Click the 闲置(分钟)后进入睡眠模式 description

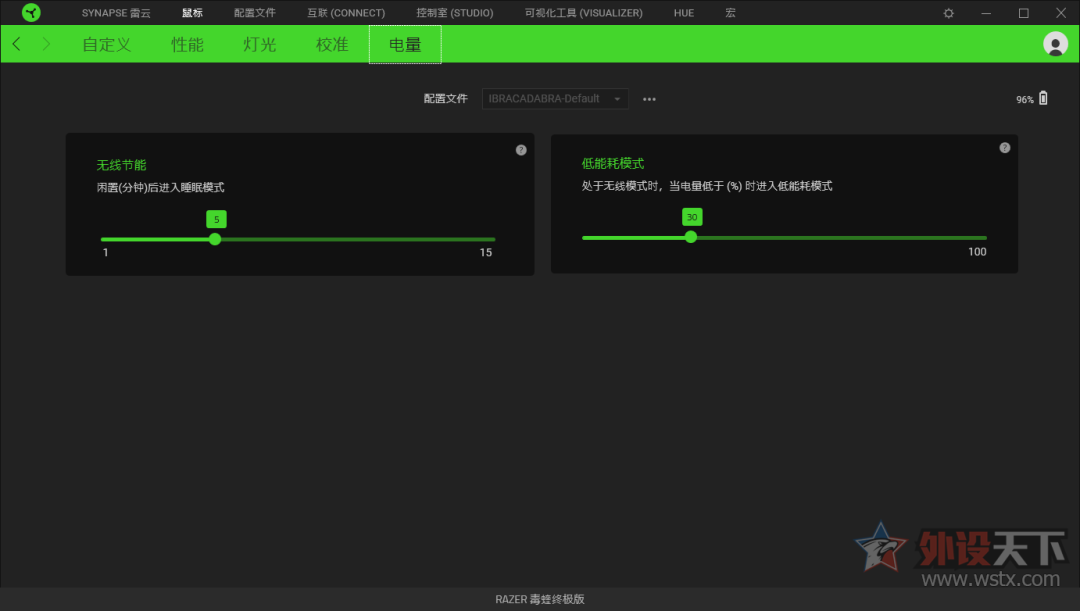pos(160,187)
